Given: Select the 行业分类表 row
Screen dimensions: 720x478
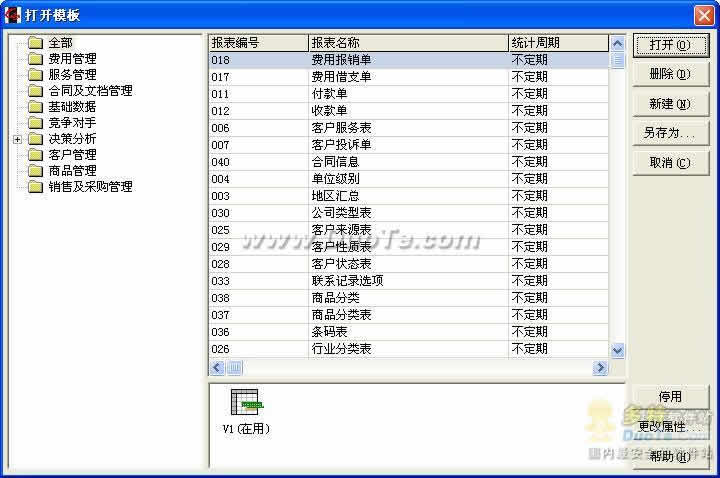Looking at the screenshot, I should click(x=409, y=349).
